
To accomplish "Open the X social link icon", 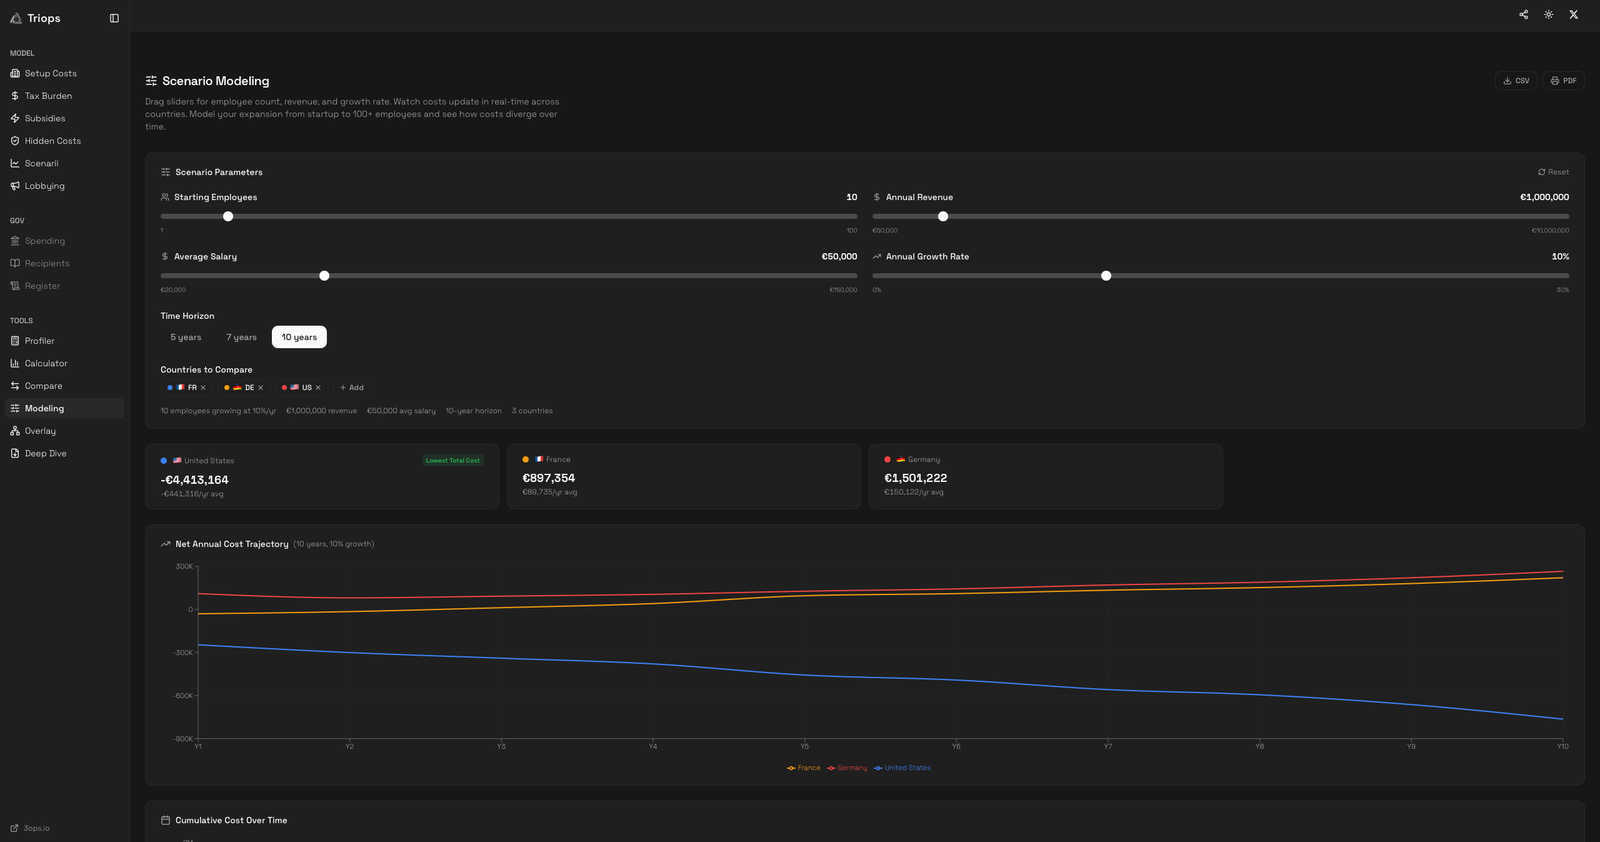I will pos(1573,15).
